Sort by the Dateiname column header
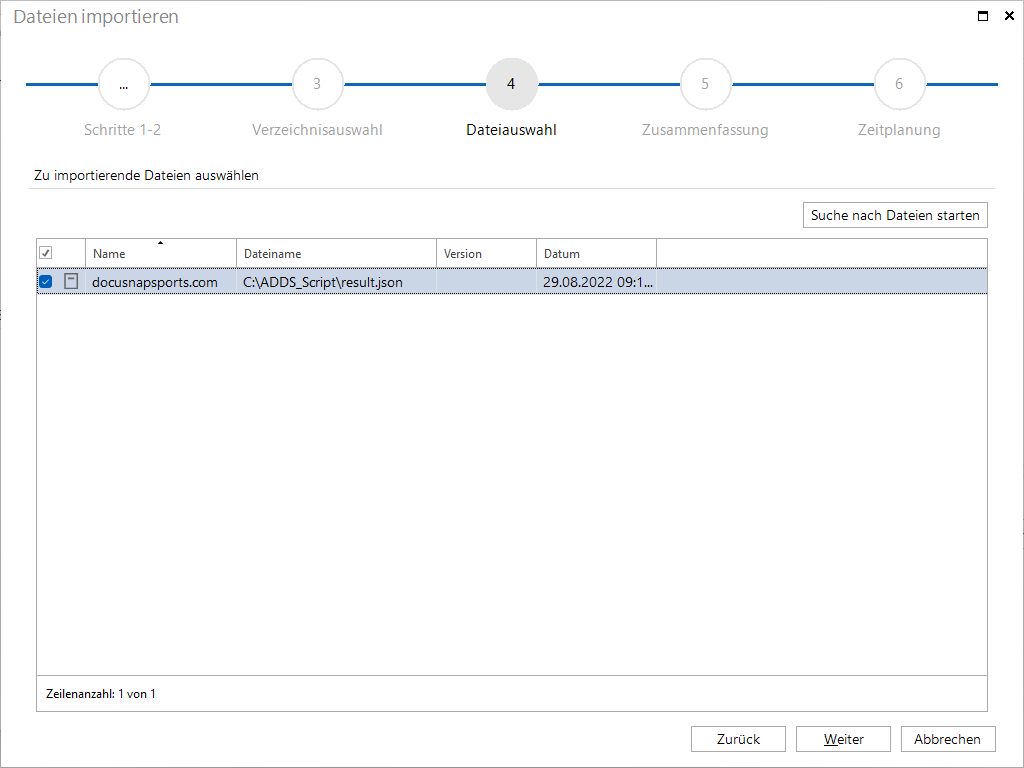 (x=336, y=253)
